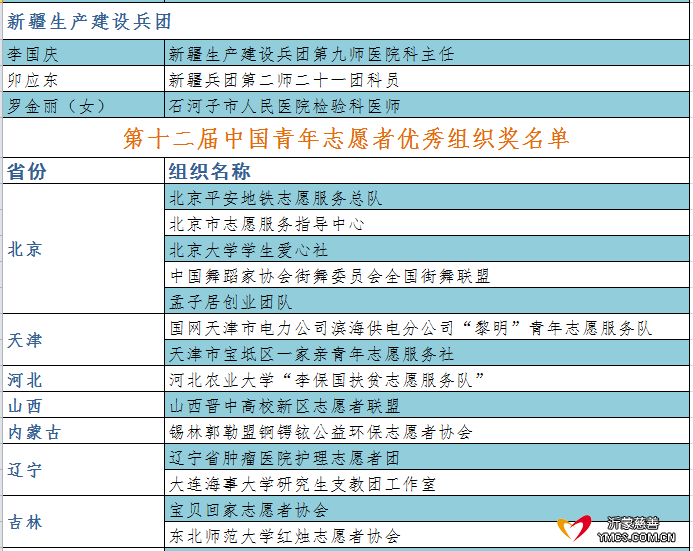Select row 山西晋中高校新区志愿者联盟

427,405
